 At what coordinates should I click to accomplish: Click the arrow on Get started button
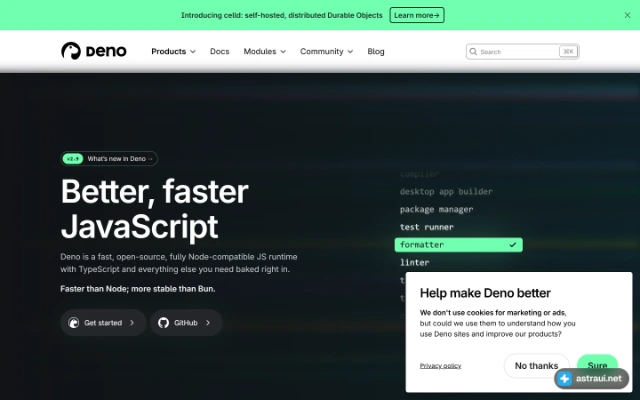click(132, 323)
